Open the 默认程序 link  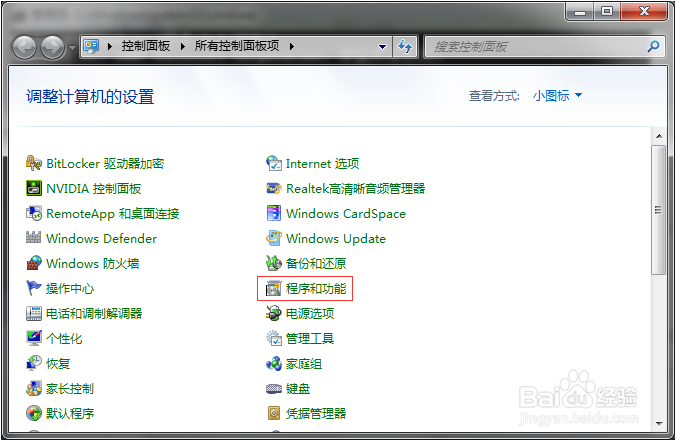(70, 414)
